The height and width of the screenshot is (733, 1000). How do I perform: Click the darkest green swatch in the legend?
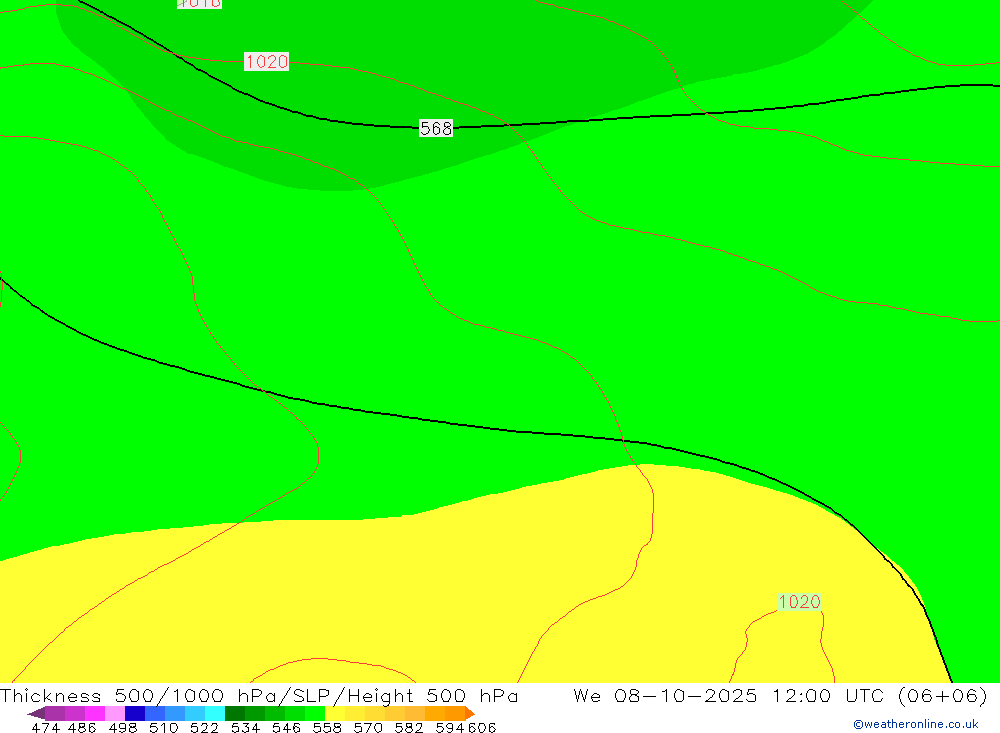(x=235, y=713)
